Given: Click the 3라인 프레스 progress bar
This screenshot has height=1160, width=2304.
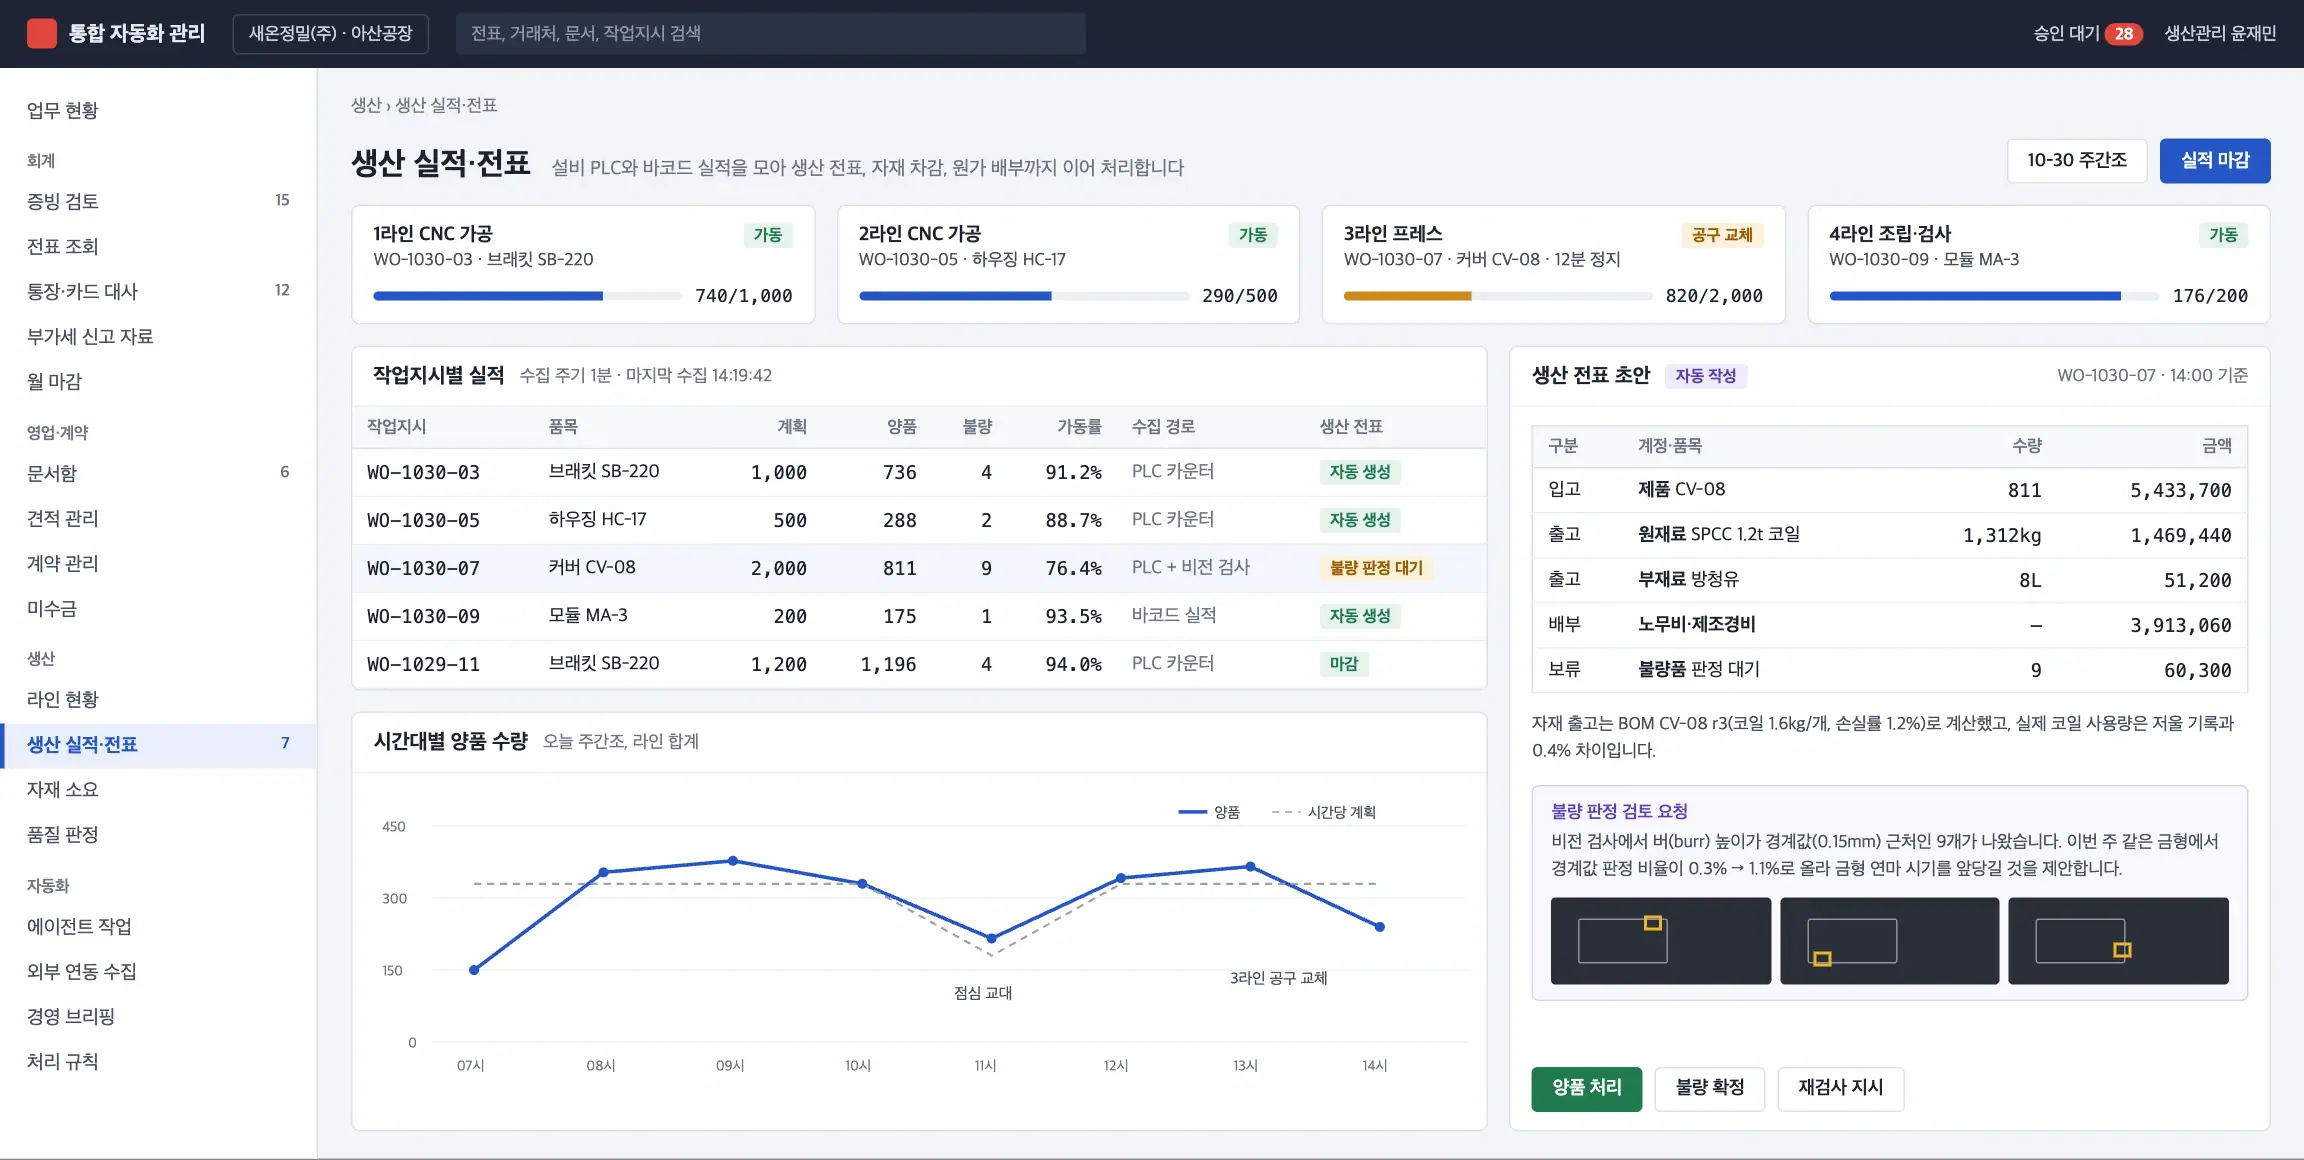Looking at the screenshot, I should [1497, 296].
